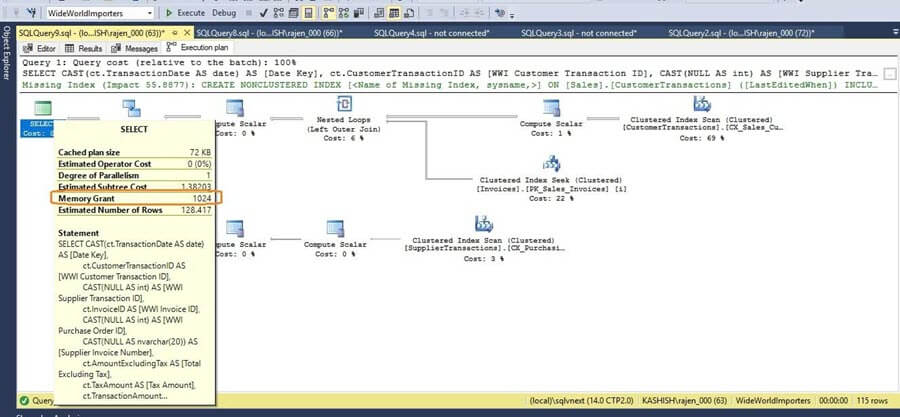Switch to the SQLQuery2.sql tab

coord(742,33)
